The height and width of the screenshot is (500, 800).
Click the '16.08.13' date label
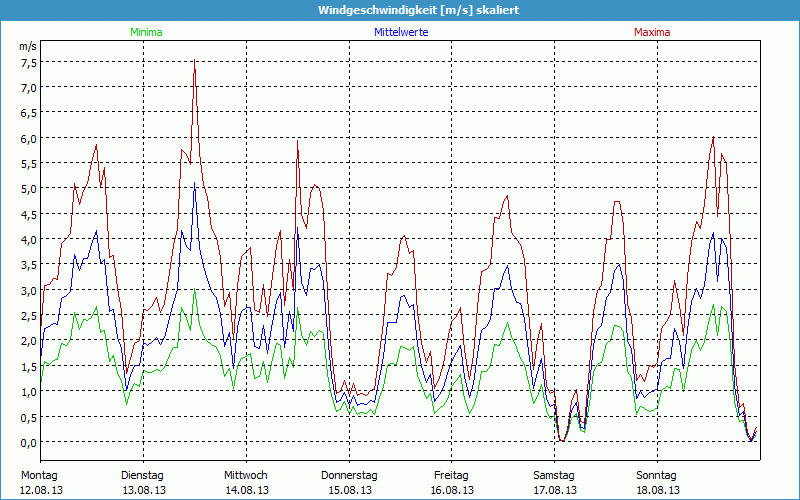click(x=453, y=490)
